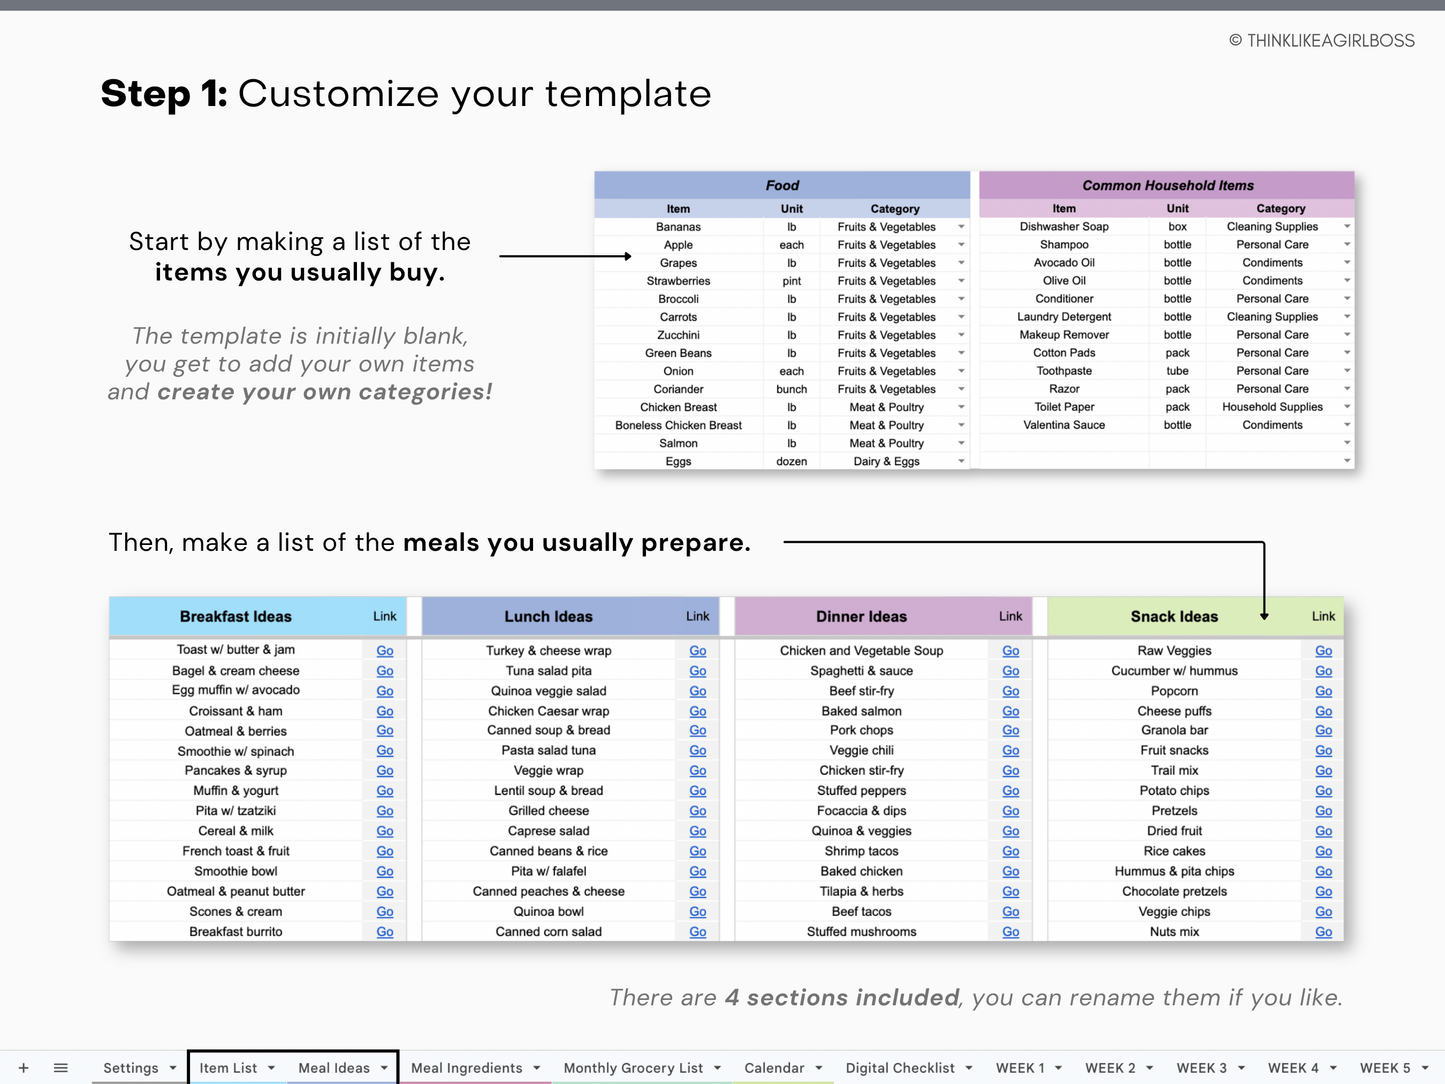The height and width of the screenshot is (1084, 1445).
Task: Click the Go link for Beef tacos
Action: tap(1011, 912)
